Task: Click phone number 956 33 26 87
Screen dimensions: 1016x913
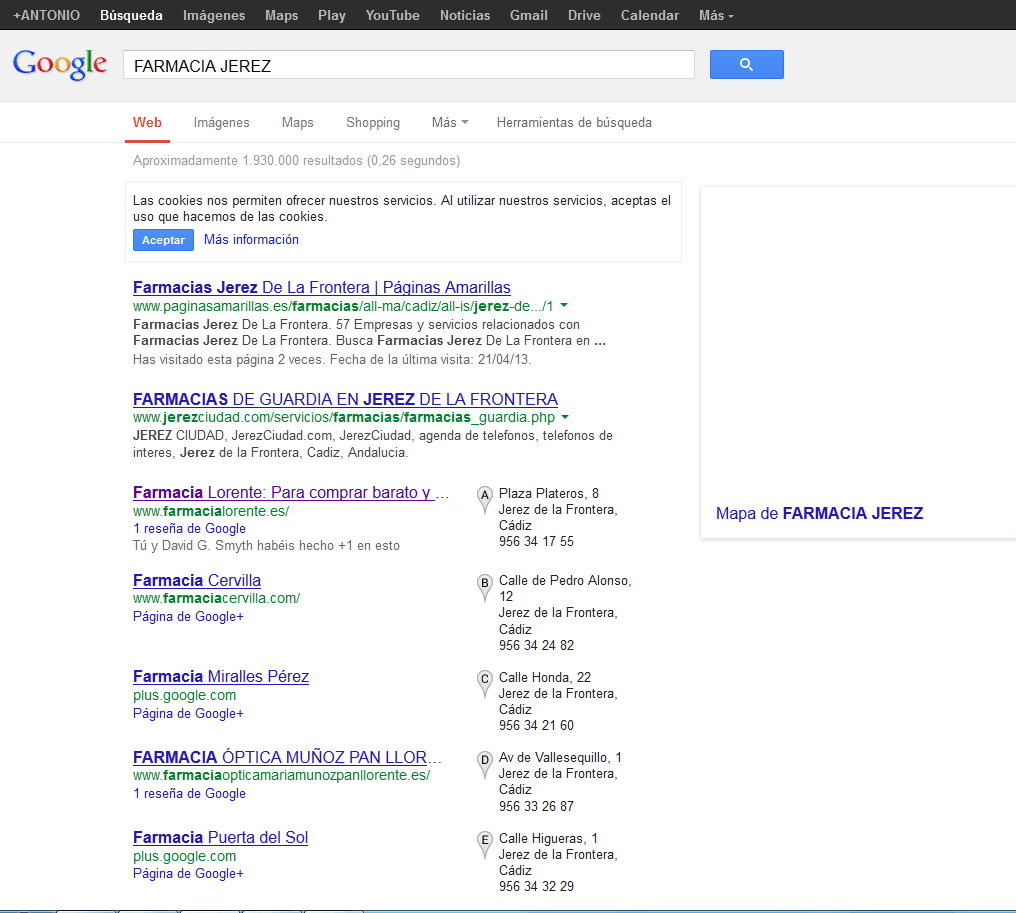Action: pyautogui.click(x=536, y=806)
